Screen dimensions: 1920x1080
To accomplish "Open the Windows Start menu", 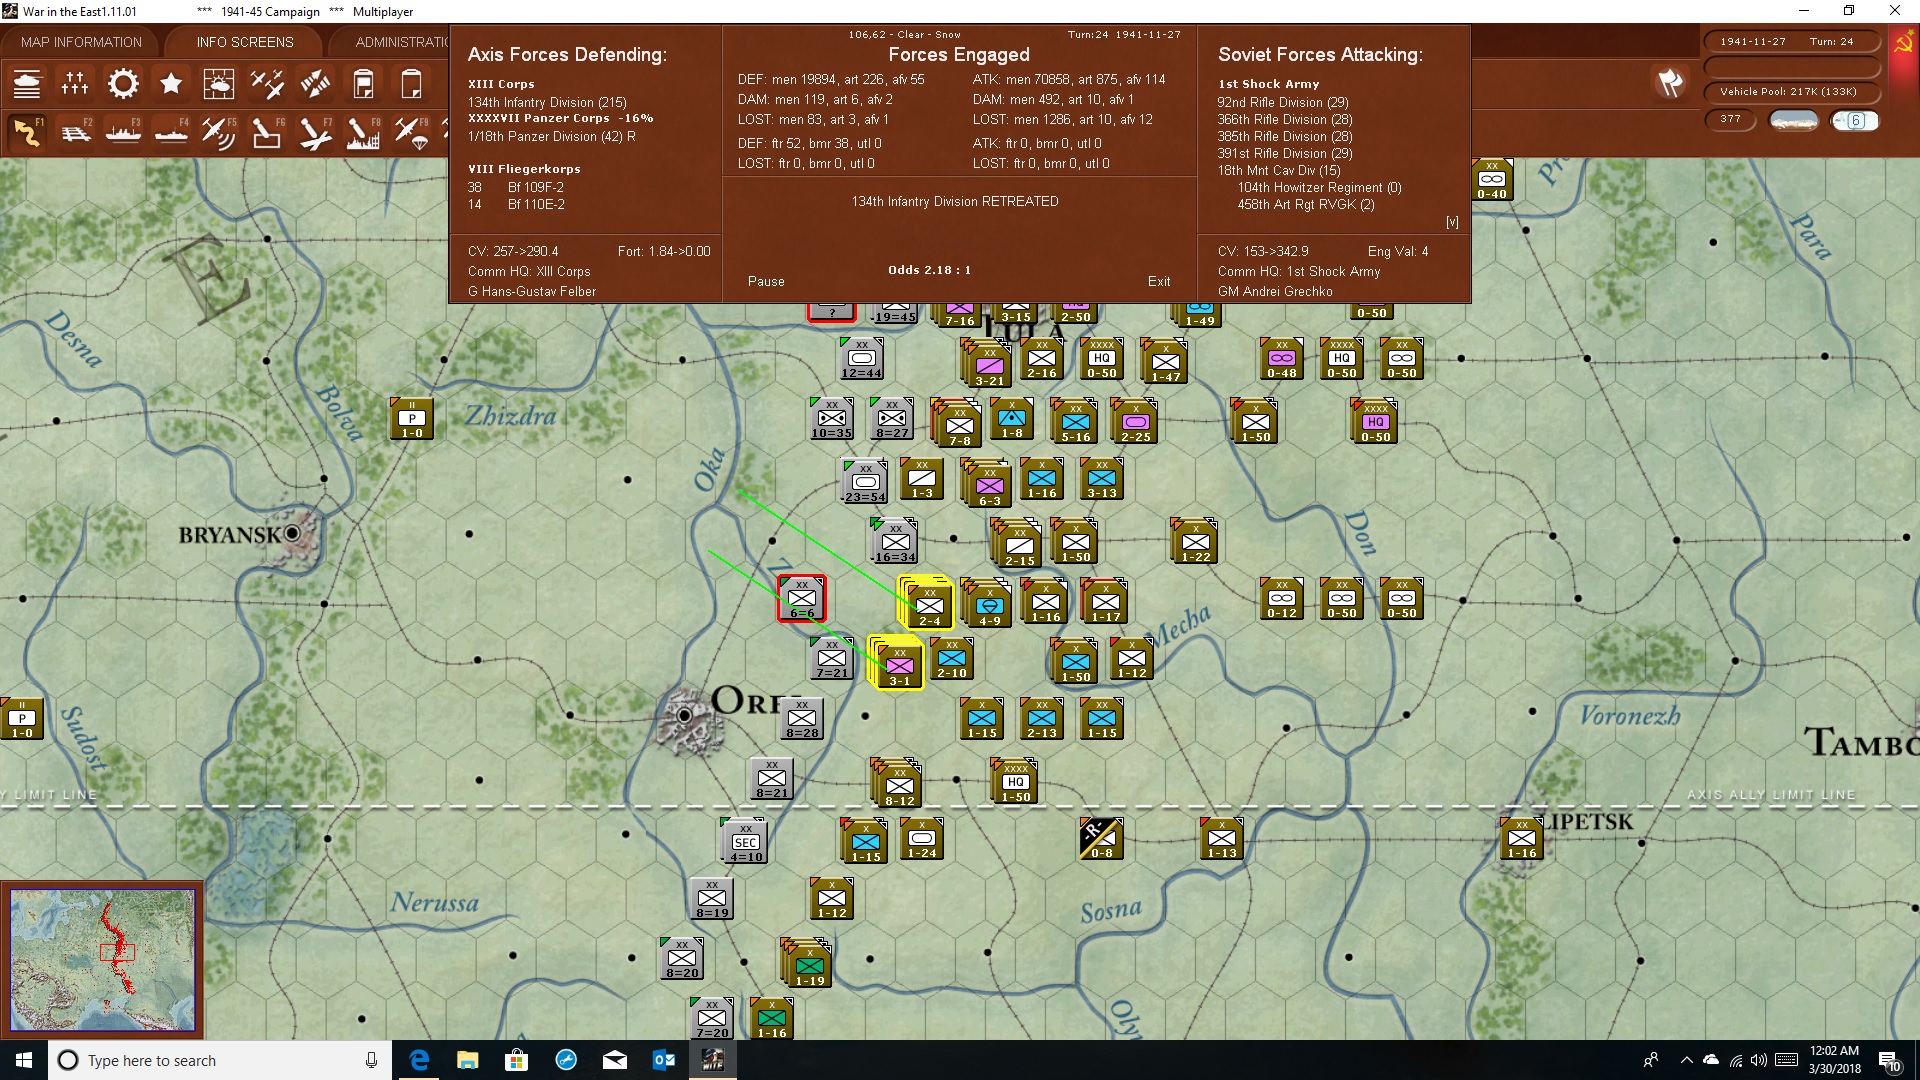I will [x=24, y=1060].
